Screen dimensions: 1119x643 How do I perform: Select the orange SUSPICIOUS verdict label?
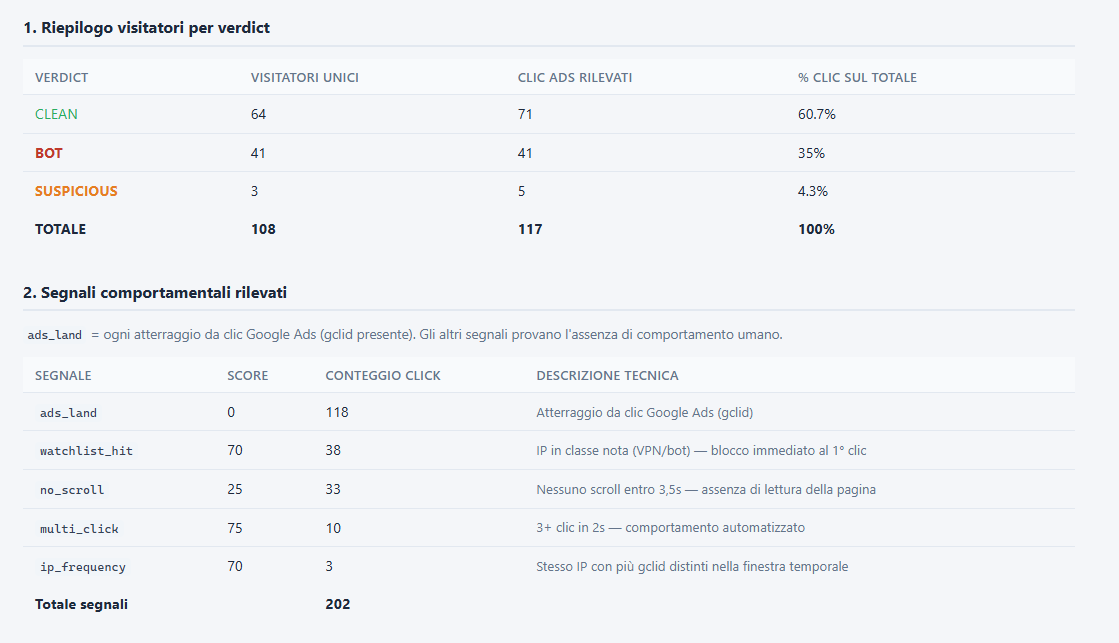coord(76,191)
